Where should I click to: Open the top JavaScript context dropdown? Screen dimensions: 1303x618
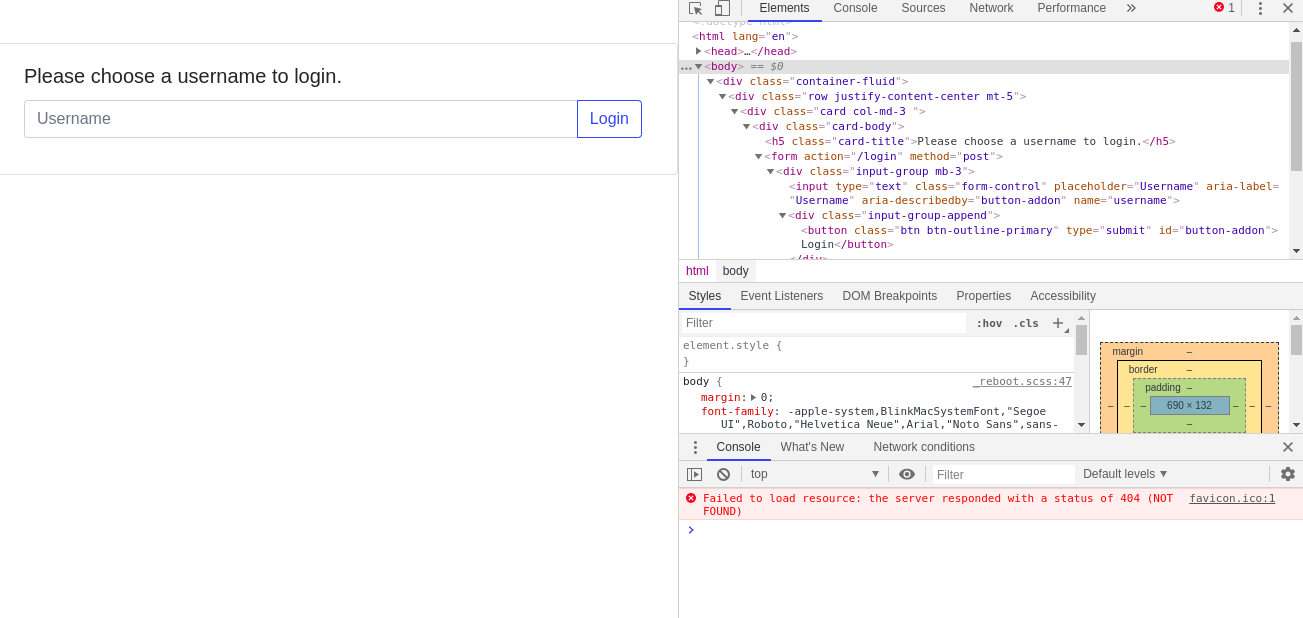click(814, 474)
